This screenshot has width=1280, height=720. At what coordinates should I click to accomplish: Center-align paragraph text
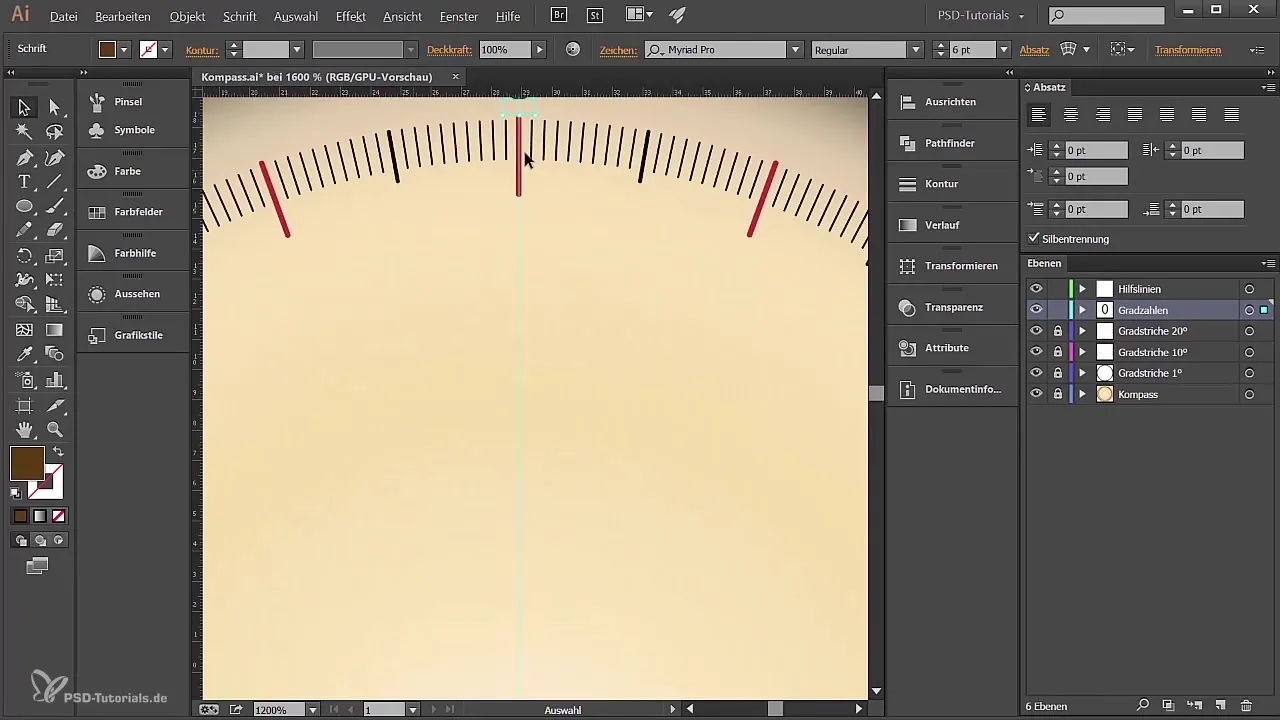pos(1071,115)
